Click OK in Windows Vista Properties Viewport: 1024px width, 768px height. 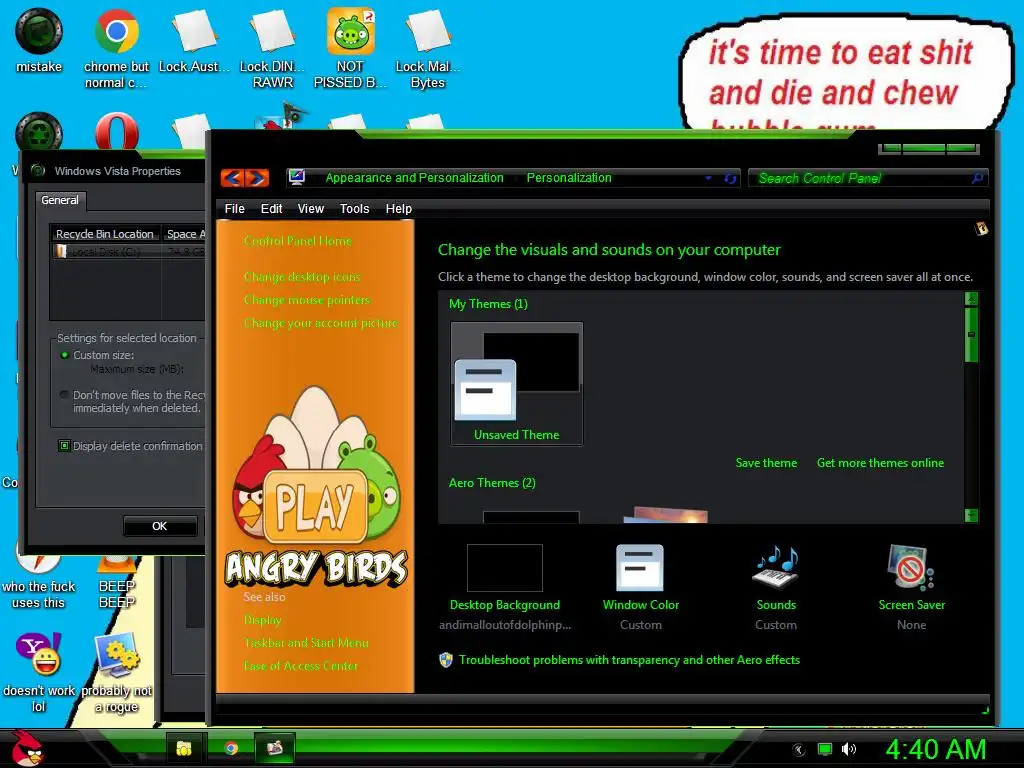click(x=160, y=526)
